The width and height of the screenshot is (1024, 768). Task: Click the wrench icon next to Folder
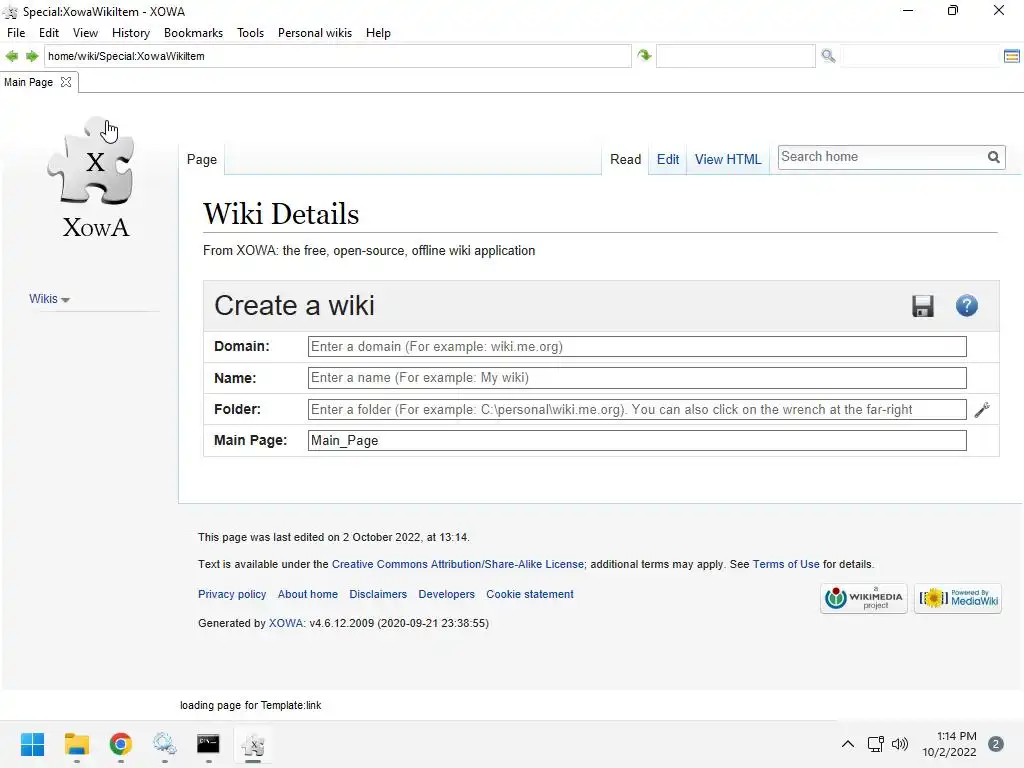click(x=982, y=409)
